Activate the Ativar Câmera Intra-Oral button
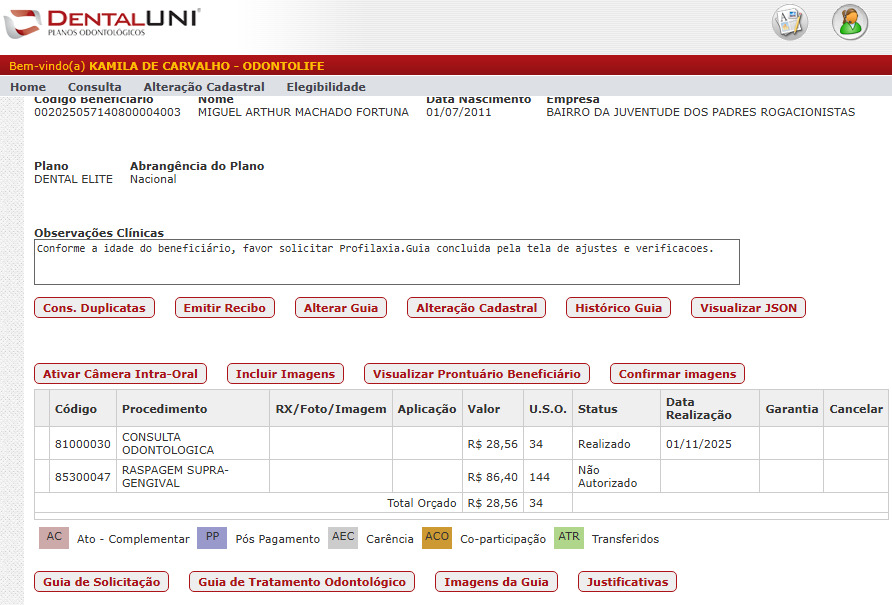The width and height of the screenshot is (892, 605). [x=121, y=374]
